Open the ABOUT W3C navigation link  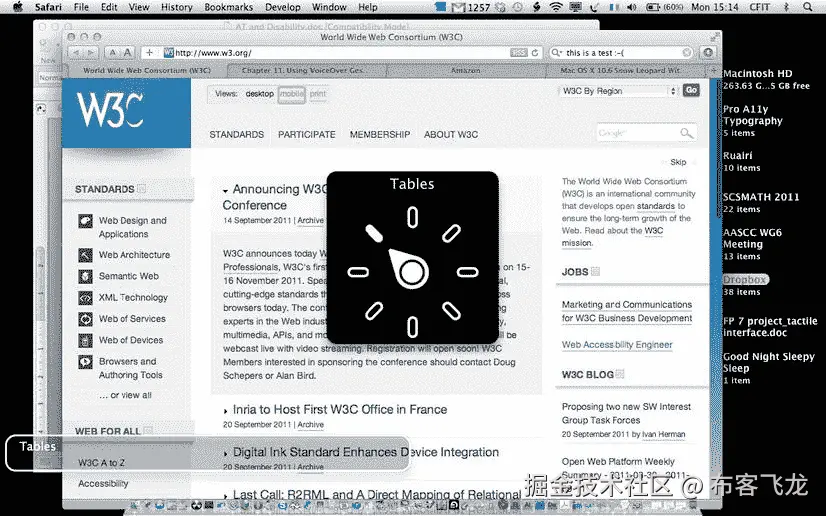(451, 135)
